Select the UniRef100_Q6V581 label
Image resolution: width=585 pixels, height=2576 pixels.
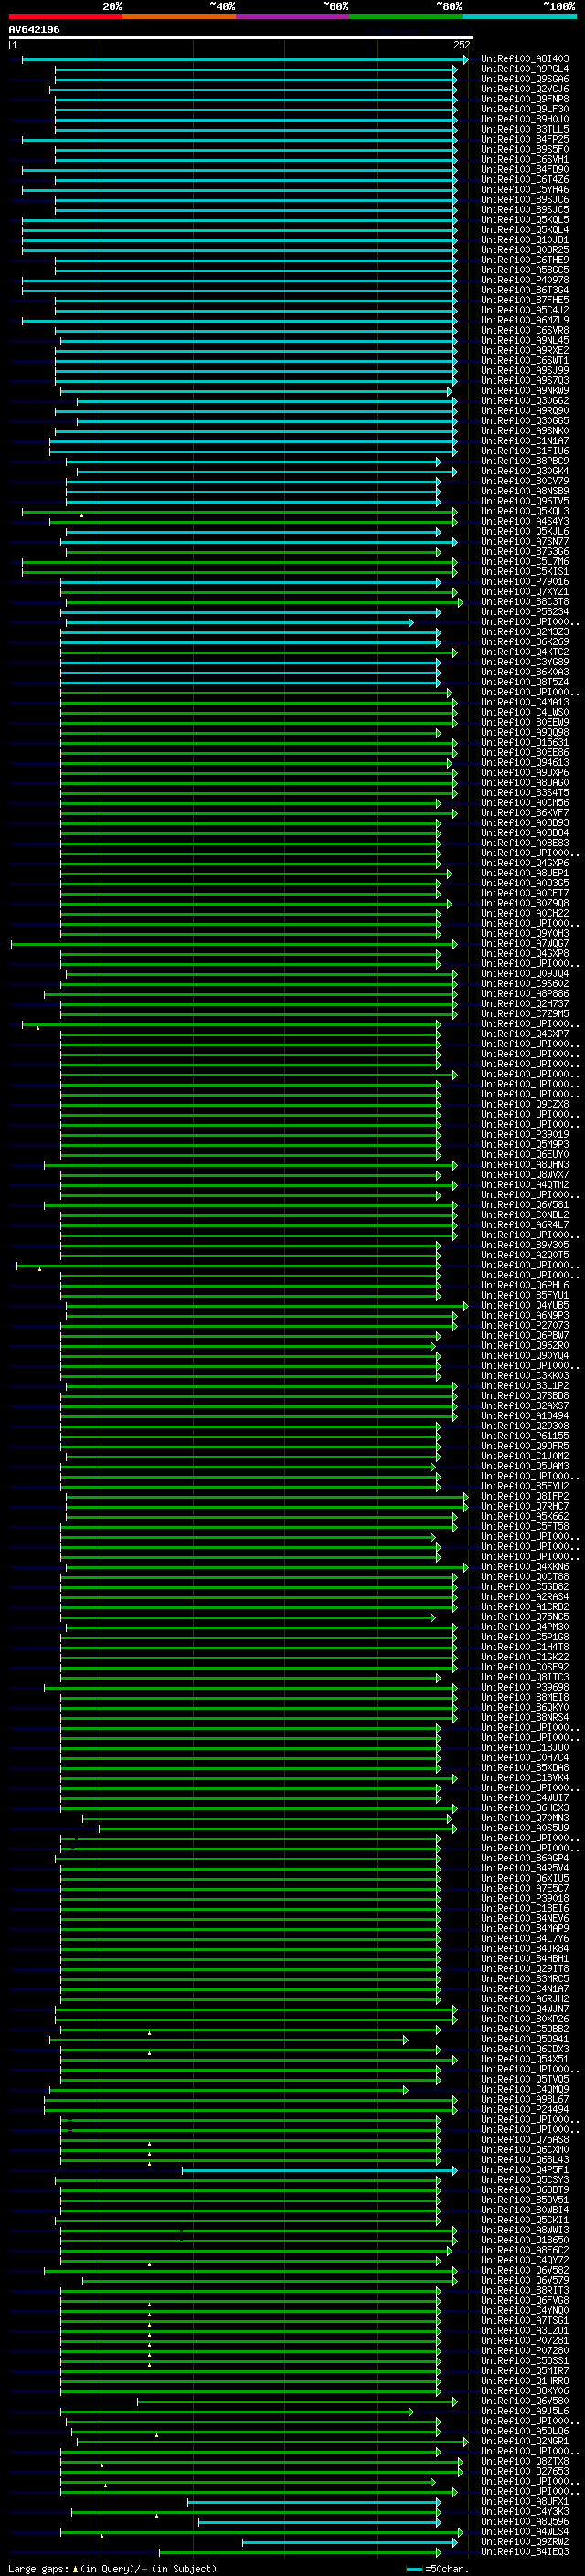(x=525, y=1205)
